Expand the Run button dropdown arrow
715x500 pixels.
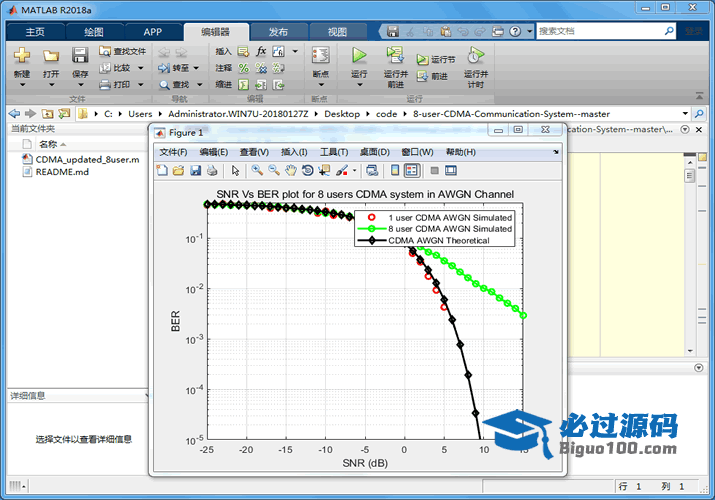pyautogui.click(x=359, y=85)
